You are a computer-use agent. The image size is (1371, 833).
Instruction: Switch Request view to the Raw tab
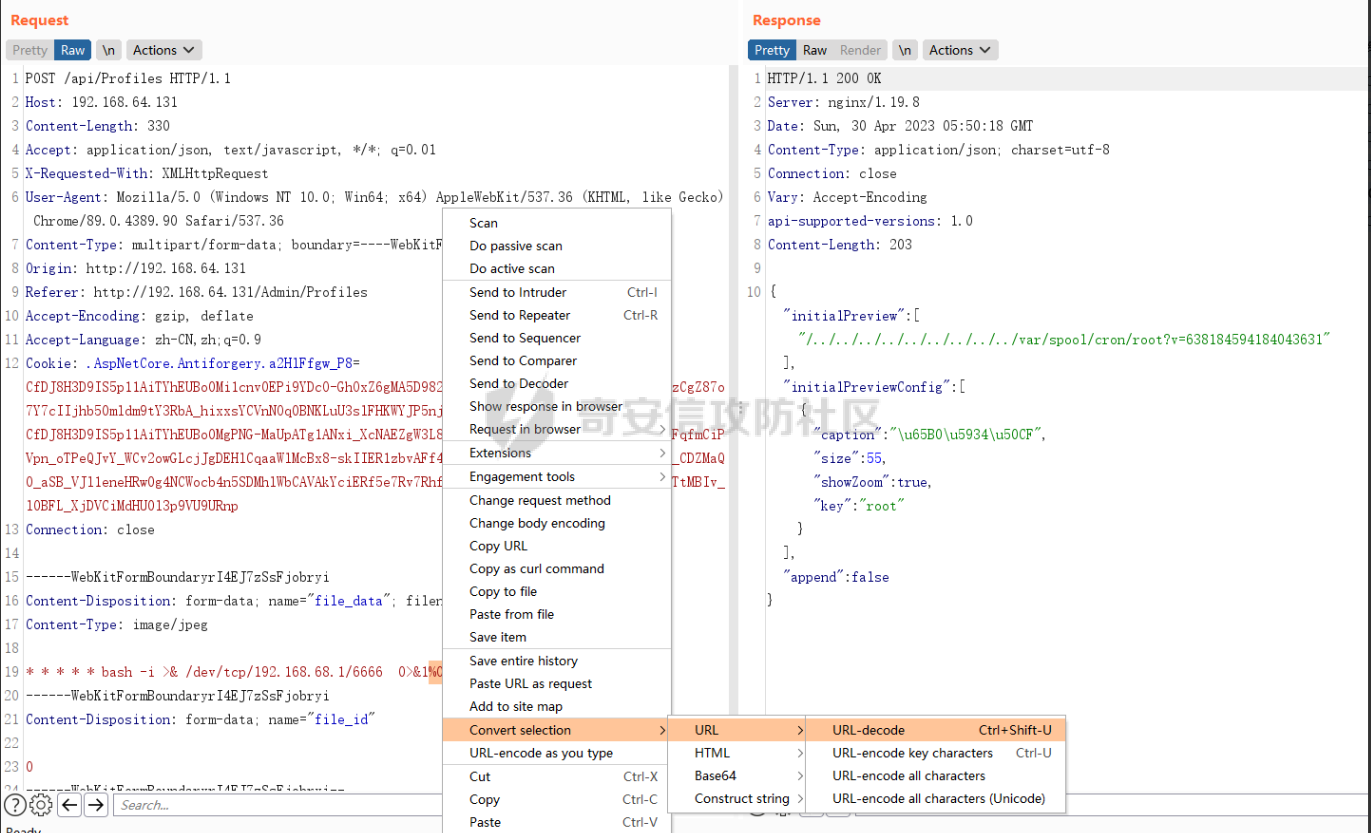click(73, 50)
